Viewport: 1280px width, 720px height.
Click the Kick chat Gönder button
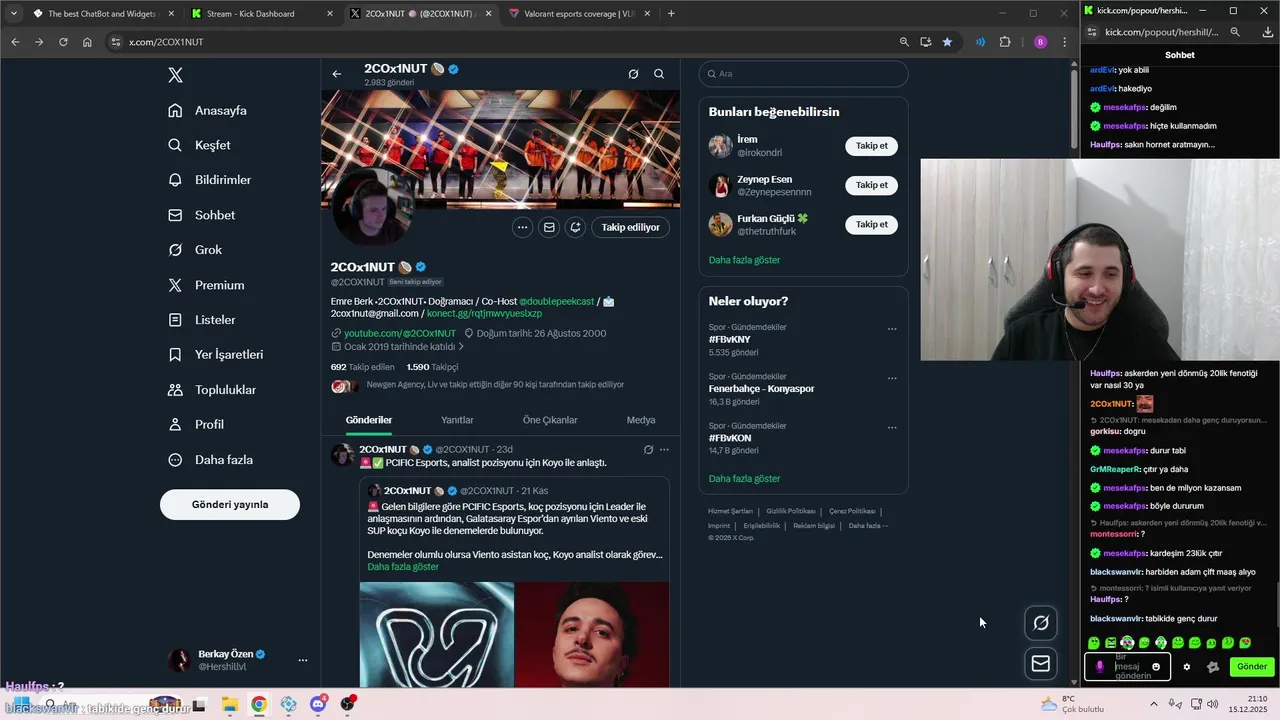1252,666
